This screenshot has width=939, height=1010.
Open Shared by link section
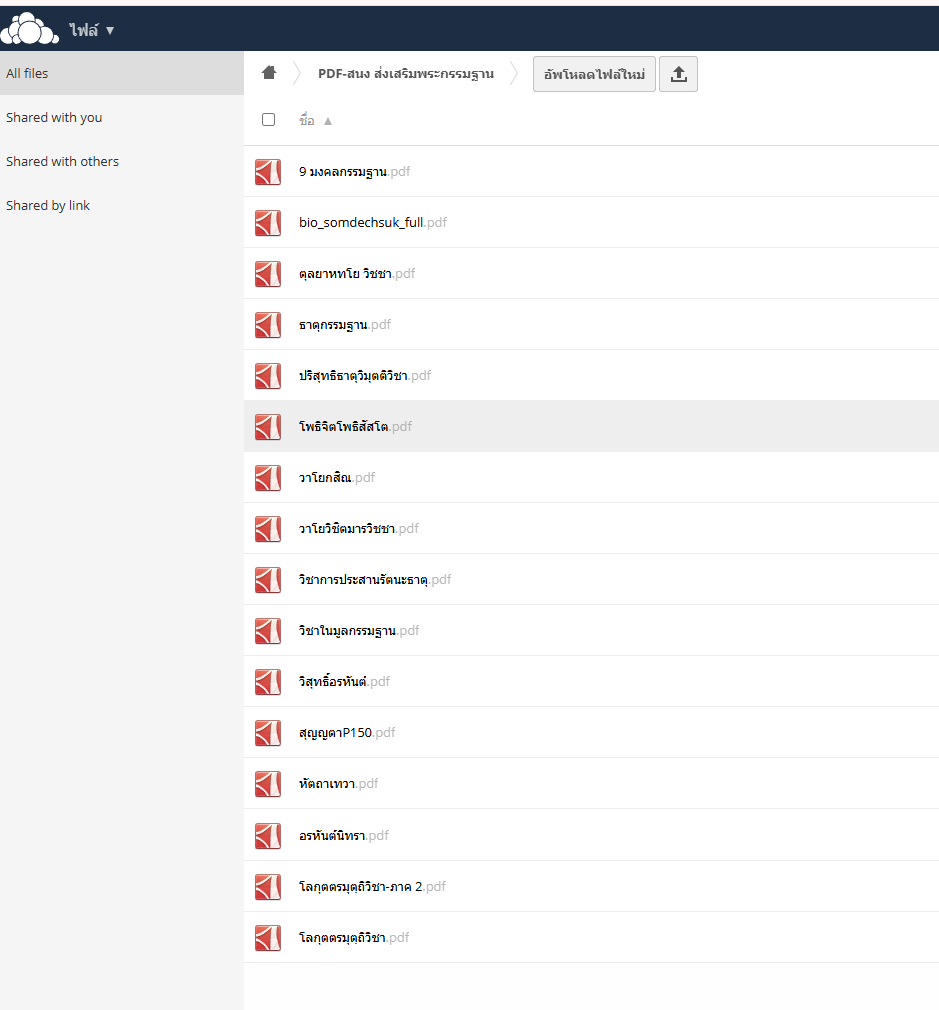coord(48,205)
